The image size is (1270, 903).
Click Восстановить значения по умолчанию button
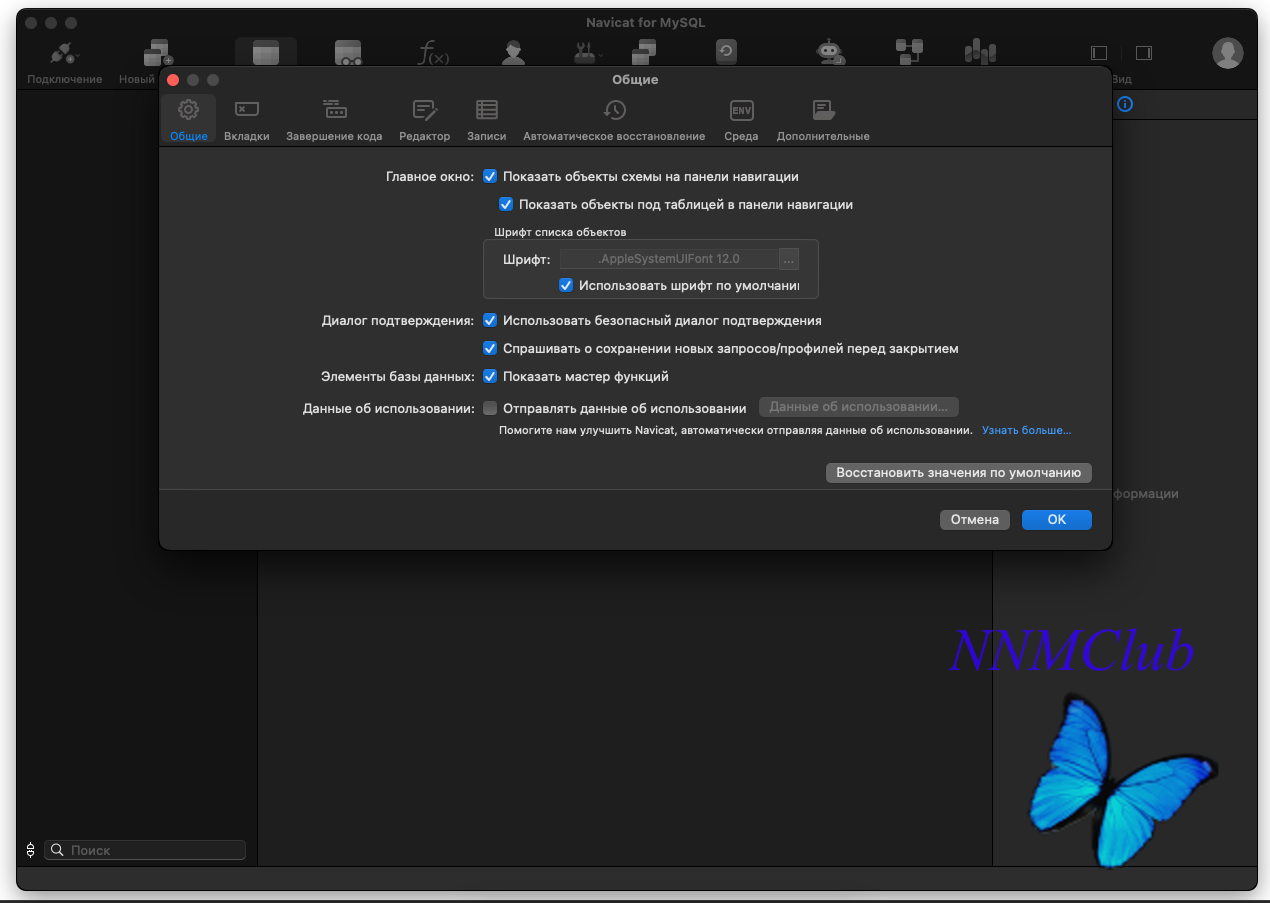point(959,472)
